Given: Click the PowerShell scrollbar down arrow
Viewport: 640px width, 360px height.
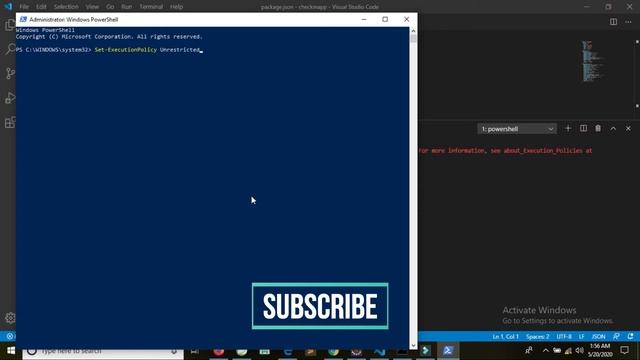Looking at the screenshot, I should tap(413, 346).
